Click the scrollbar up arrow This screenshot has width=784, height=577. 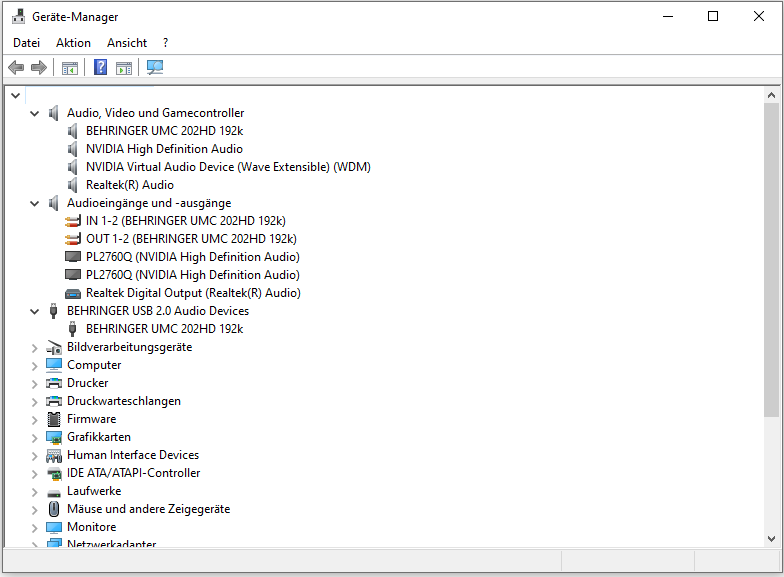point(771,95)
